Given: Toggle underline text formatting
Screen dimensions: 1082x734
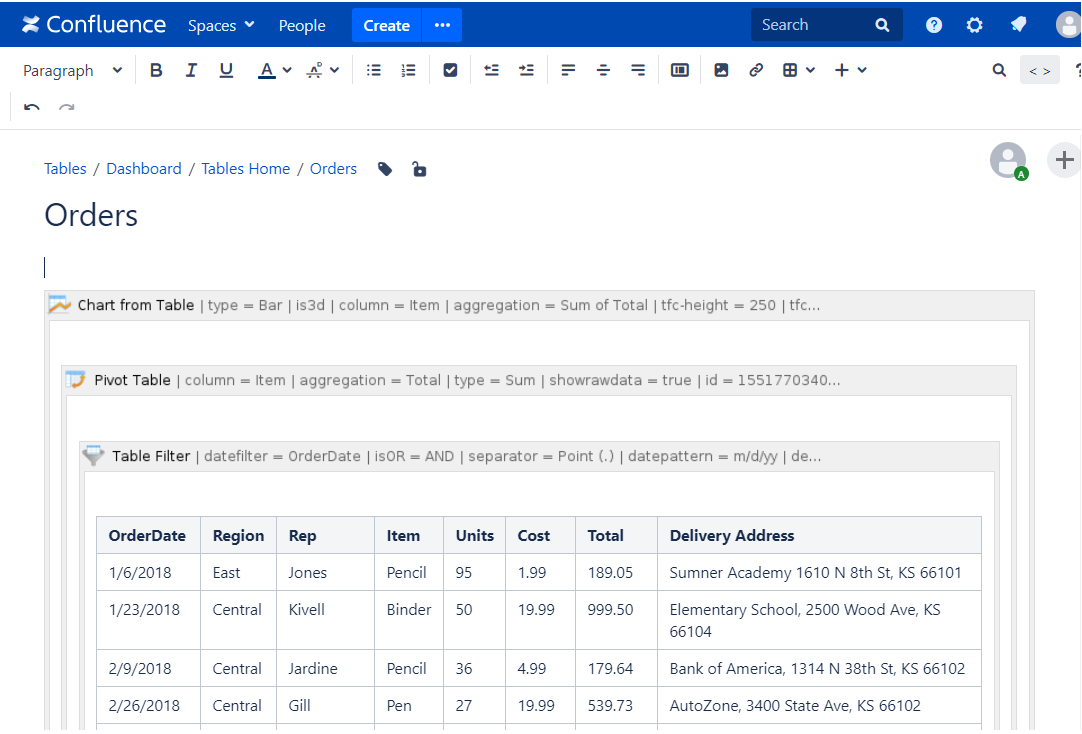Looking at the screenshot, I should tap(226, 70).
